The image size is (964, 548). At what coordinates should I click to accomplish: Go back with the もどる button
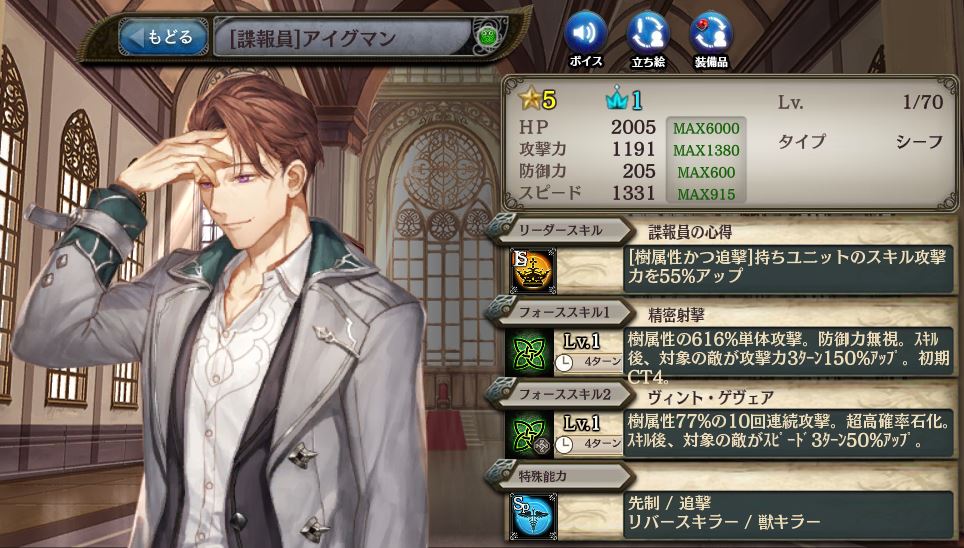pos(163,38)
